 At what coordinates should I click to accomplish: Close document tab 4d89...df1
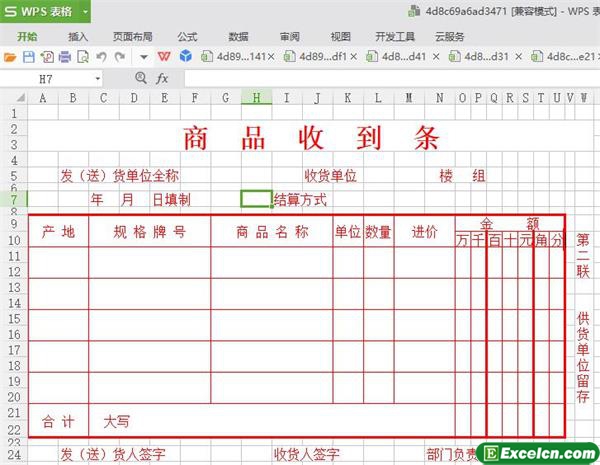coord(354,57)
